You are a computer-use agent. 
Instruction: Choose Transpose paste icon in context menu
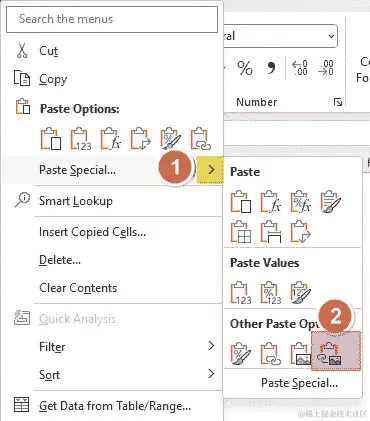pyautogui.click(x=140, y=138)
